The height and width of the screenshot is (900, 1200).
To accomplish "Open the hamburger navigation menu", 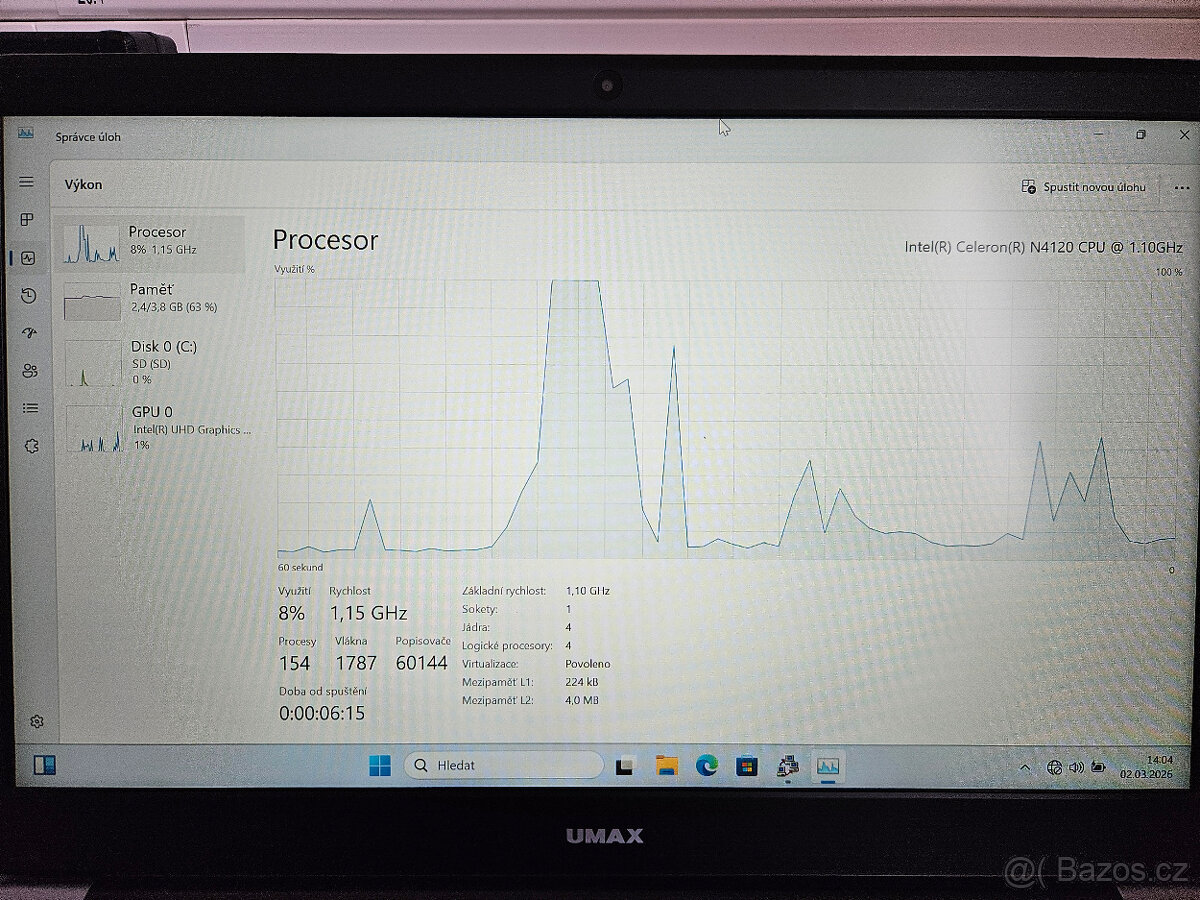I will coord(27,182).
